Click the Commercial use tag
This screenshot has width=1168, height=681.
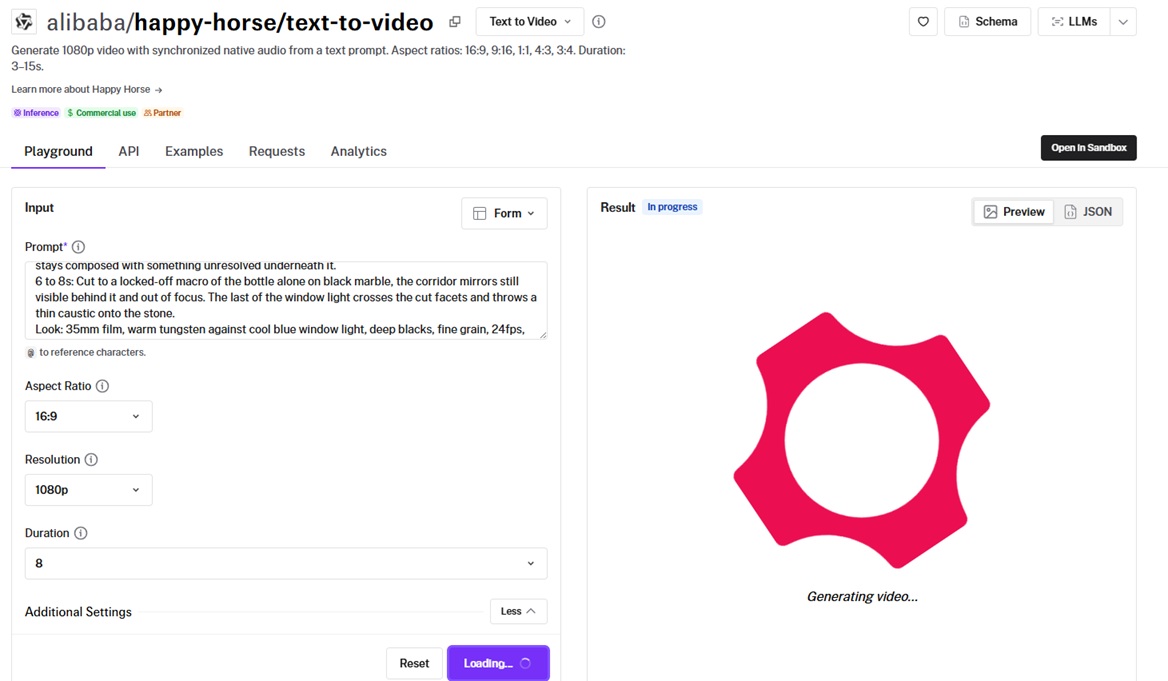(101, 113)
